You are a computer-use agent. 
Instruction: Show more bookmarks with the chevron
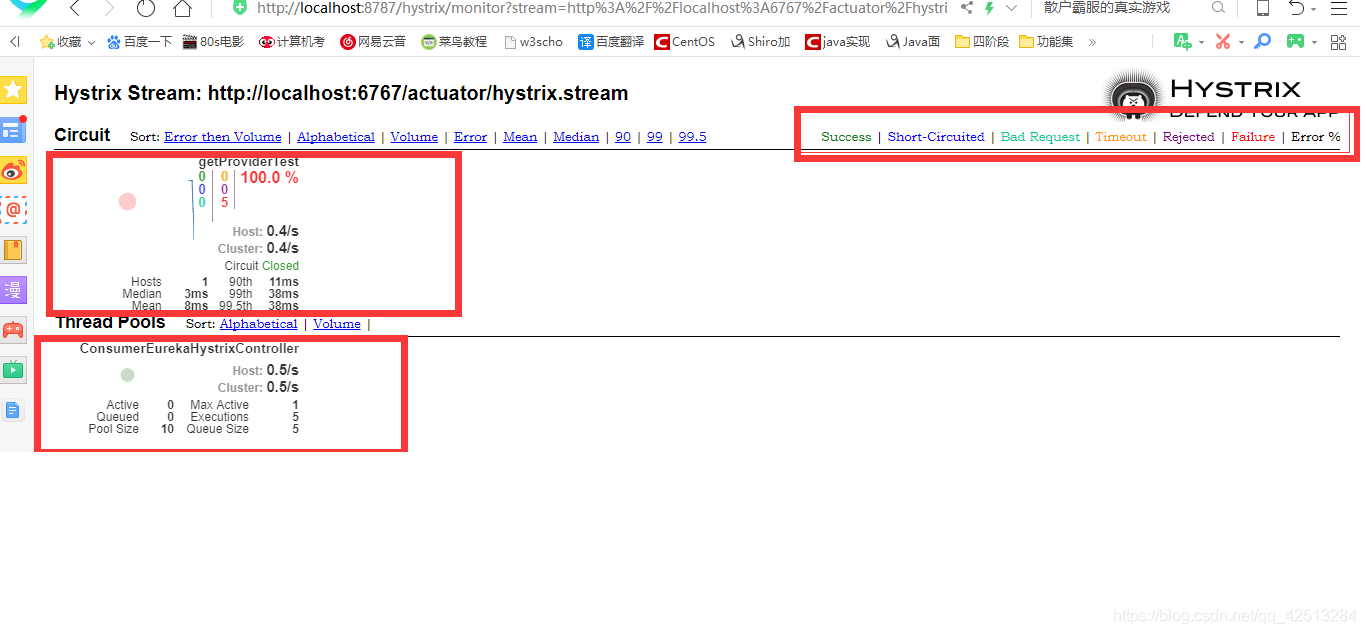pyautogui.click(x=1092, y=43)
